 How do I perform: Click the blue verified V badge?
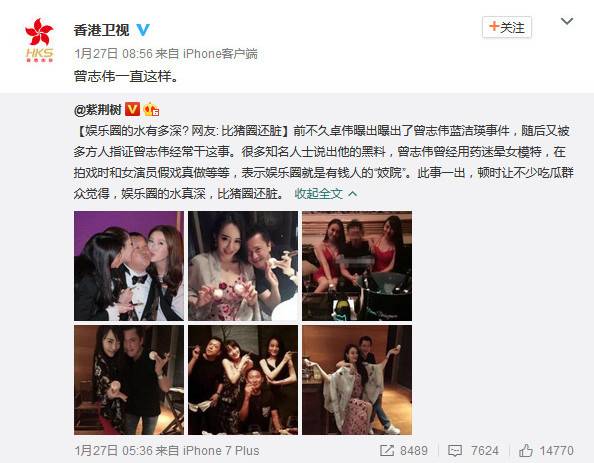[x=143, y=30]
